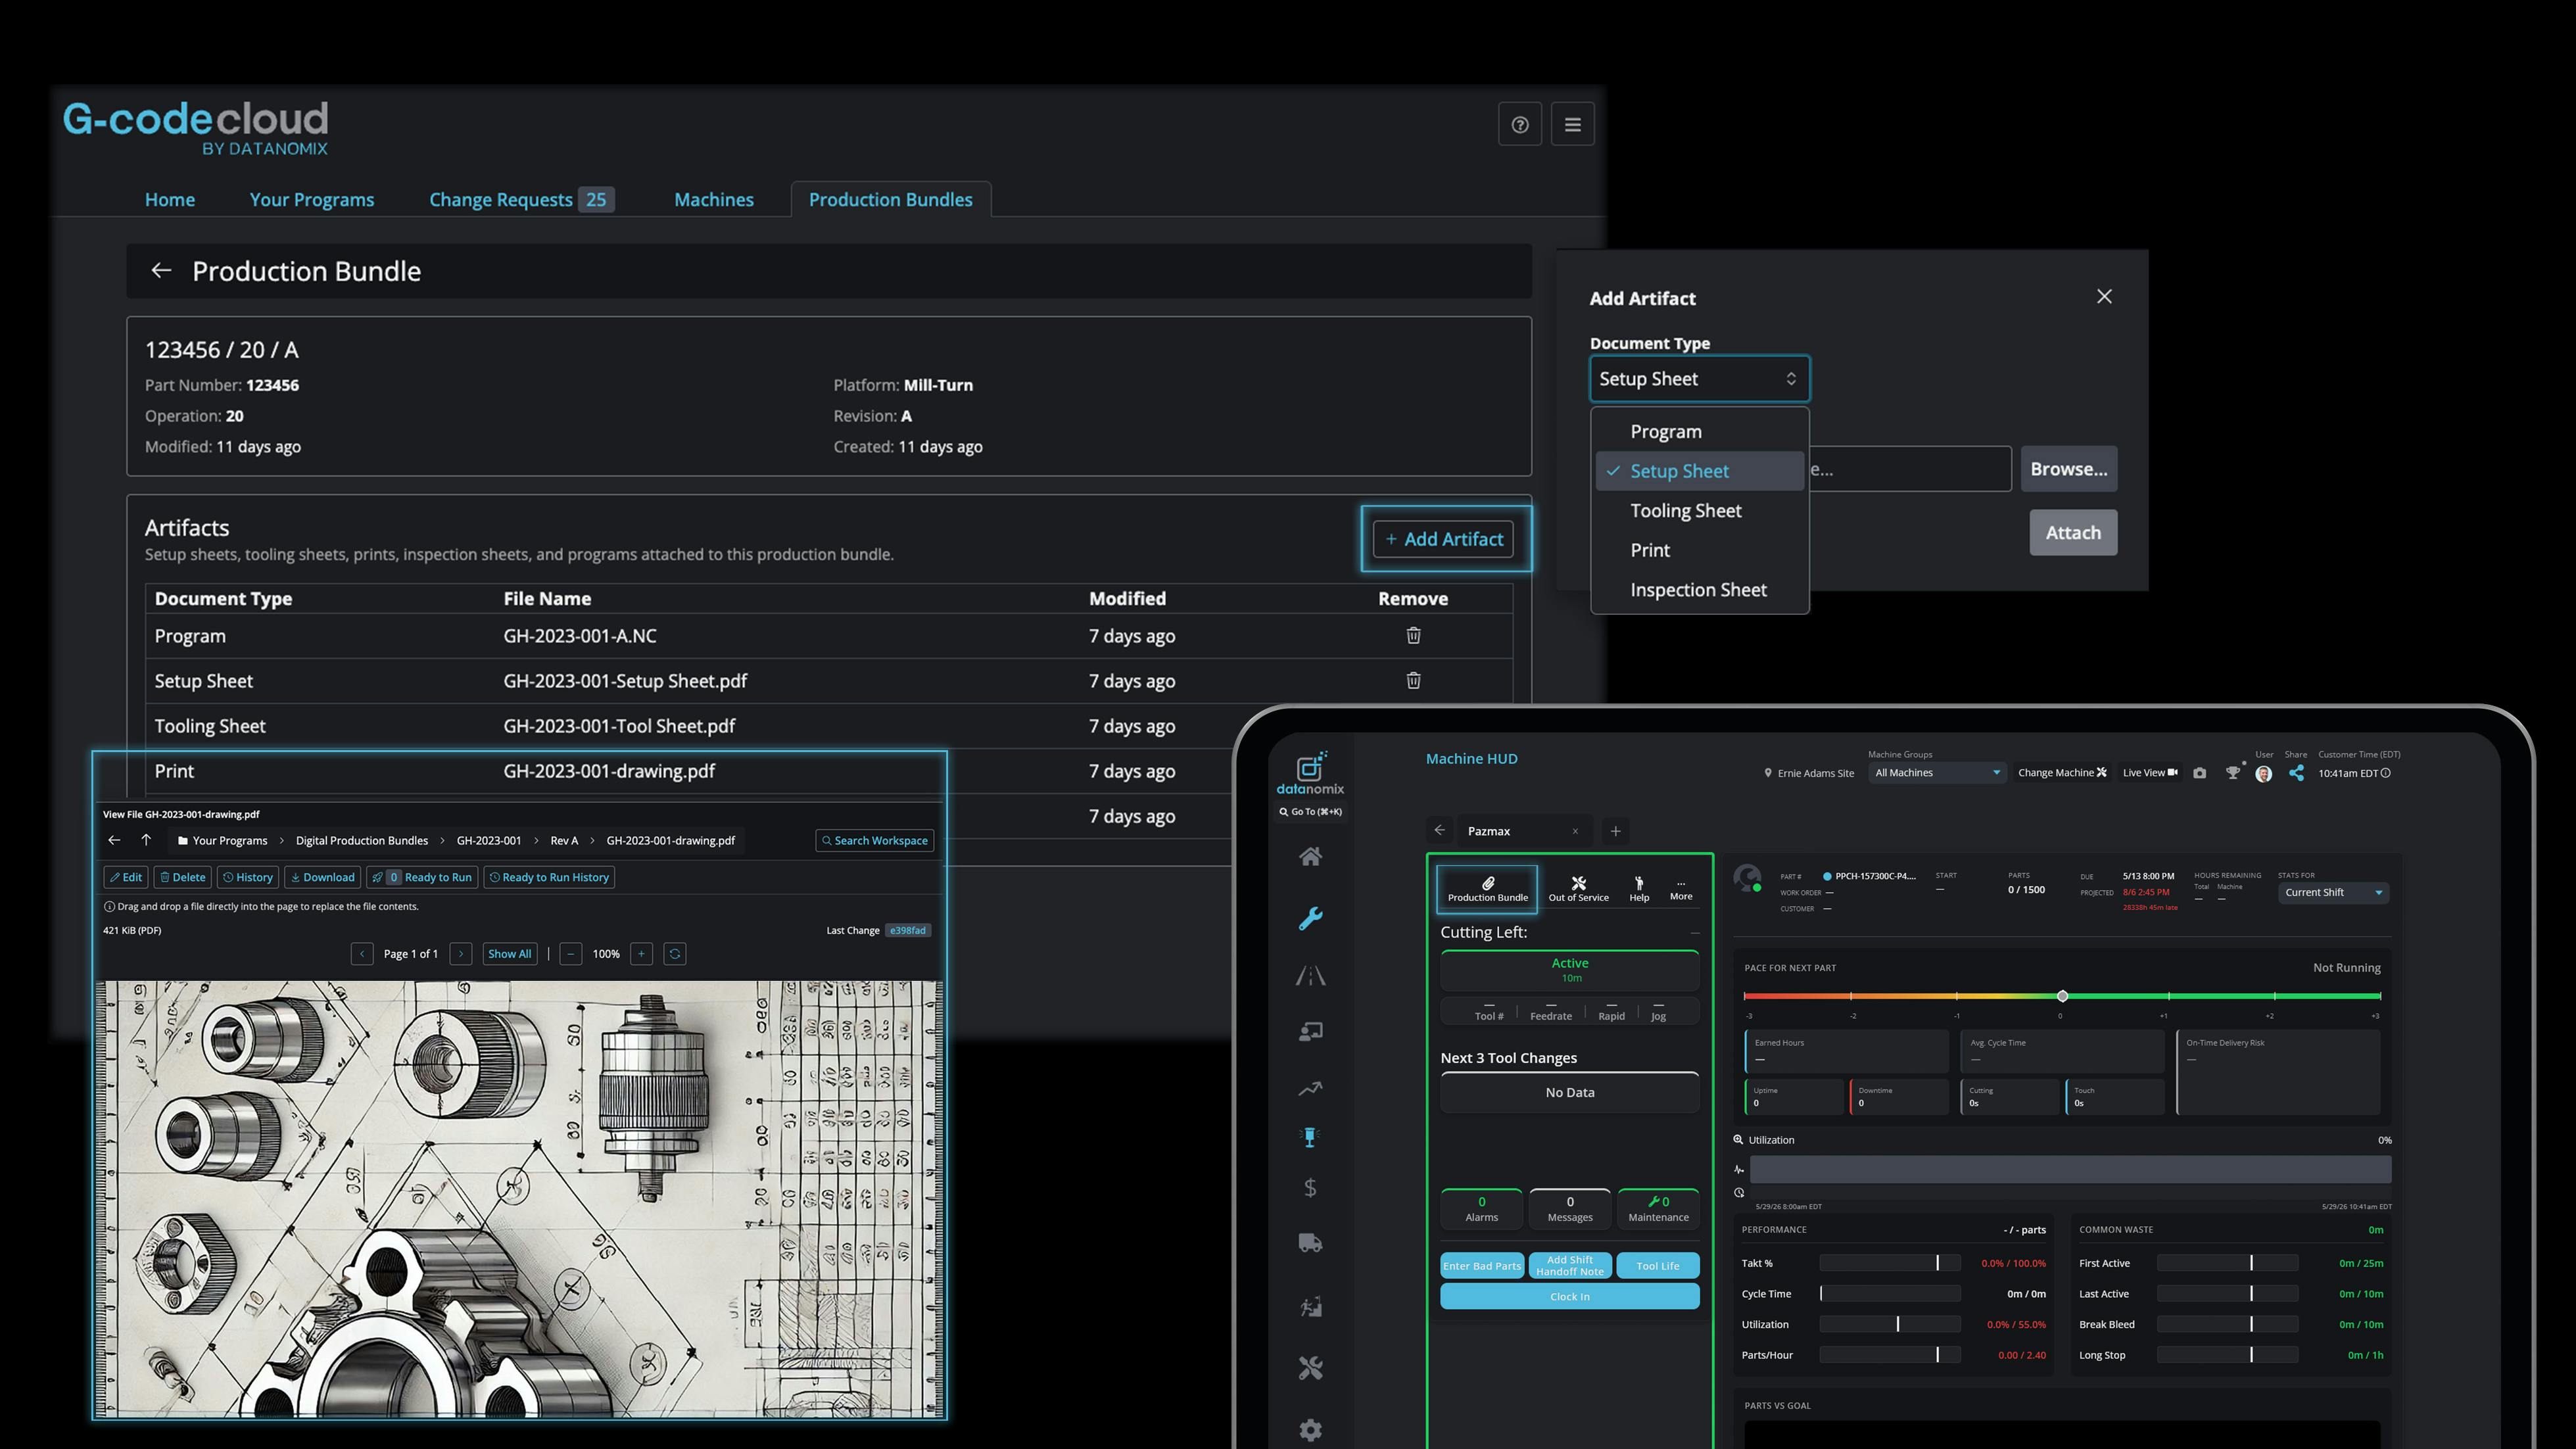Choose Print from document type list
Image resolution: width=2576 pixels, height=1449 pixels.
point(1699,550)
